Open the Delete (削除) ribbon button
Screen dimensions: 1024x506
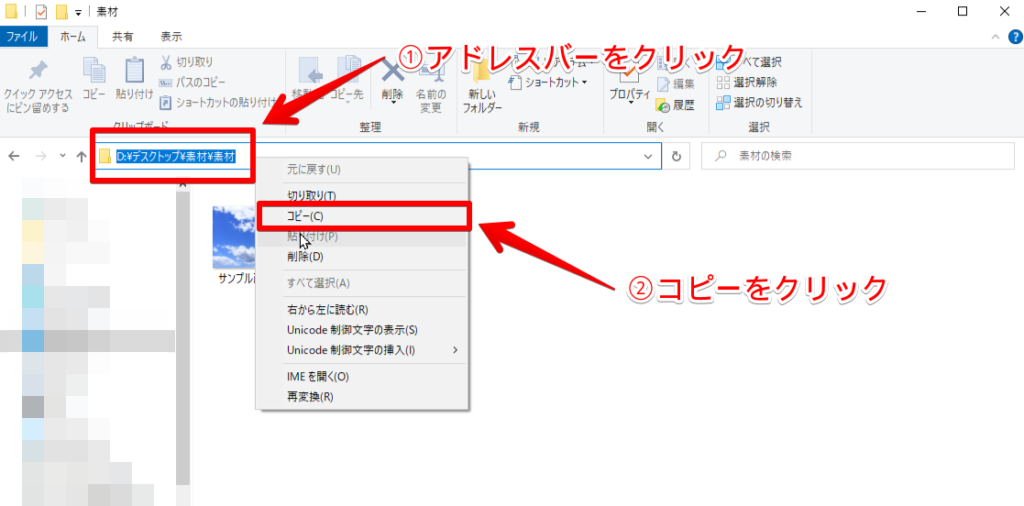point(392,82)
